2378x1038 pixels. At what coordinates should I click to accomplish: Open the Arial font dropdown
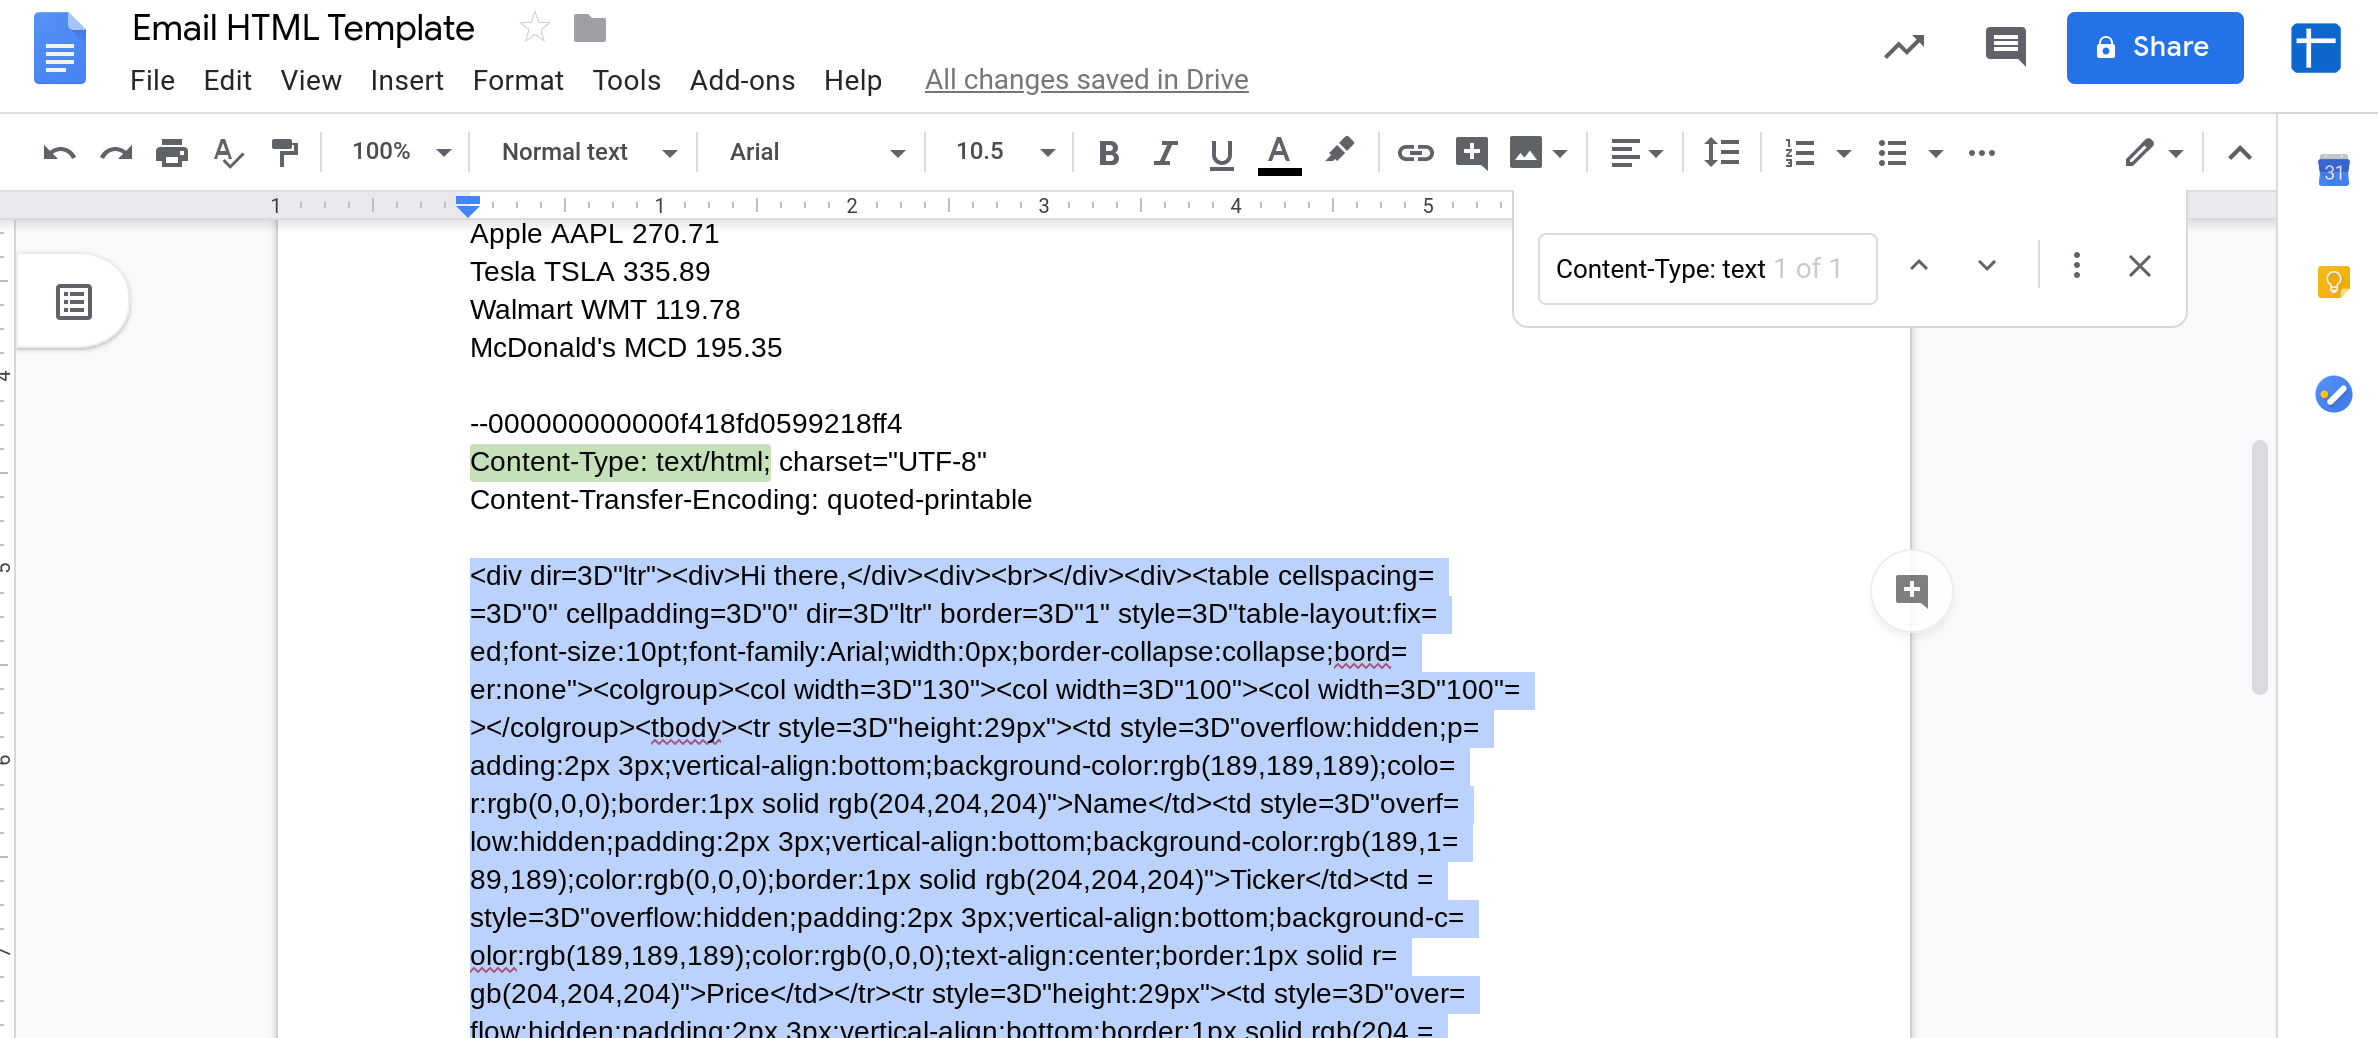817,152
